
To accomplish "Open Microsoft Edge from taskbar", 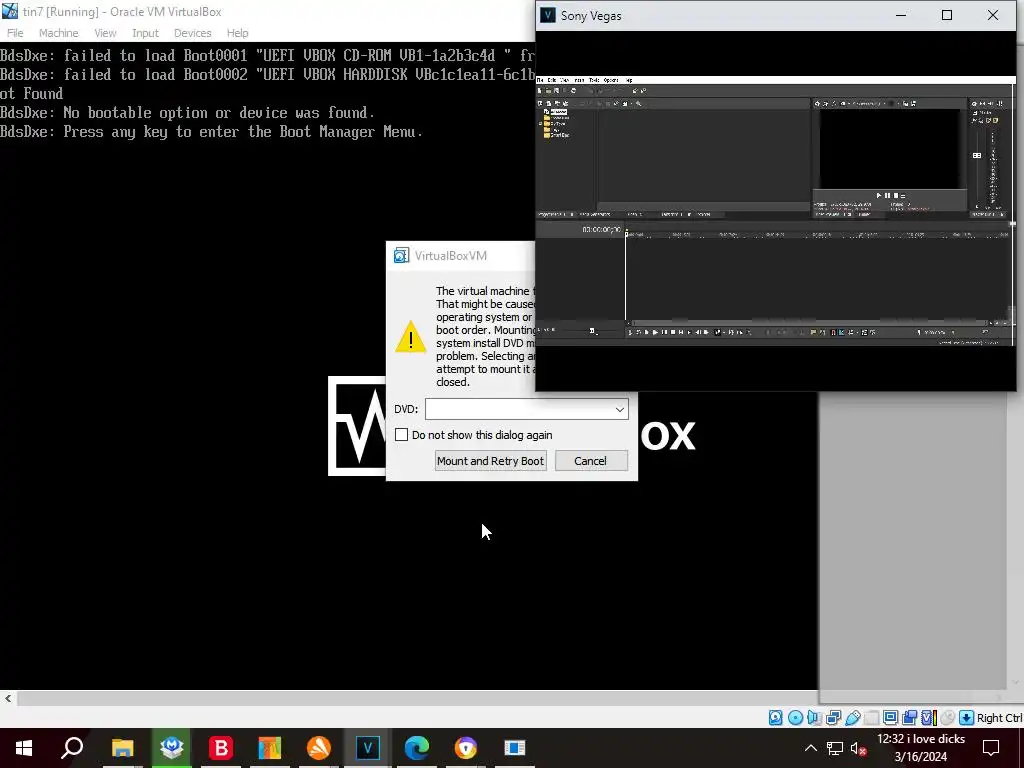I will tap(417, 748).
